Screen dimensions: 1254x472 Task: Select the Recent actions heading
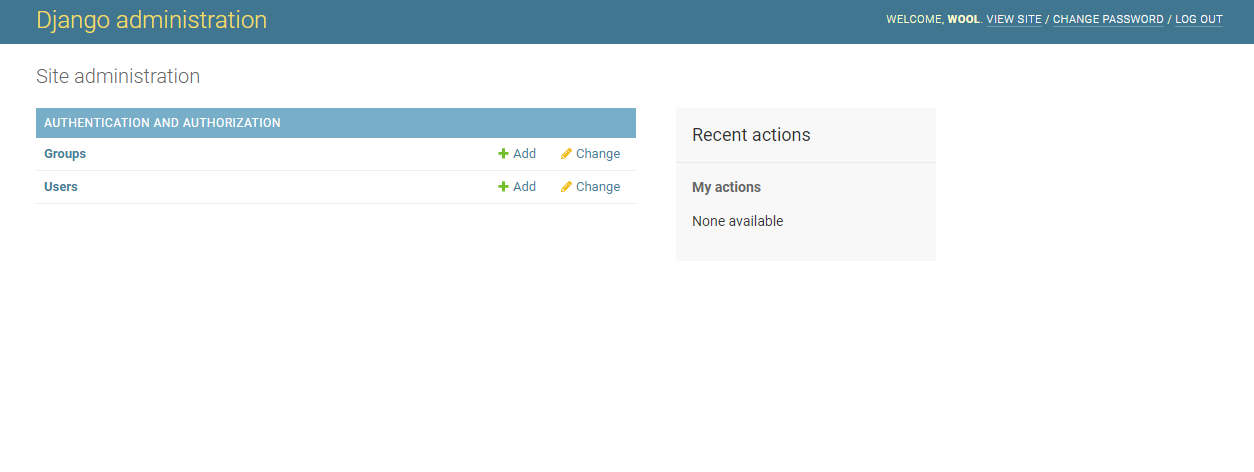point(751,135)
